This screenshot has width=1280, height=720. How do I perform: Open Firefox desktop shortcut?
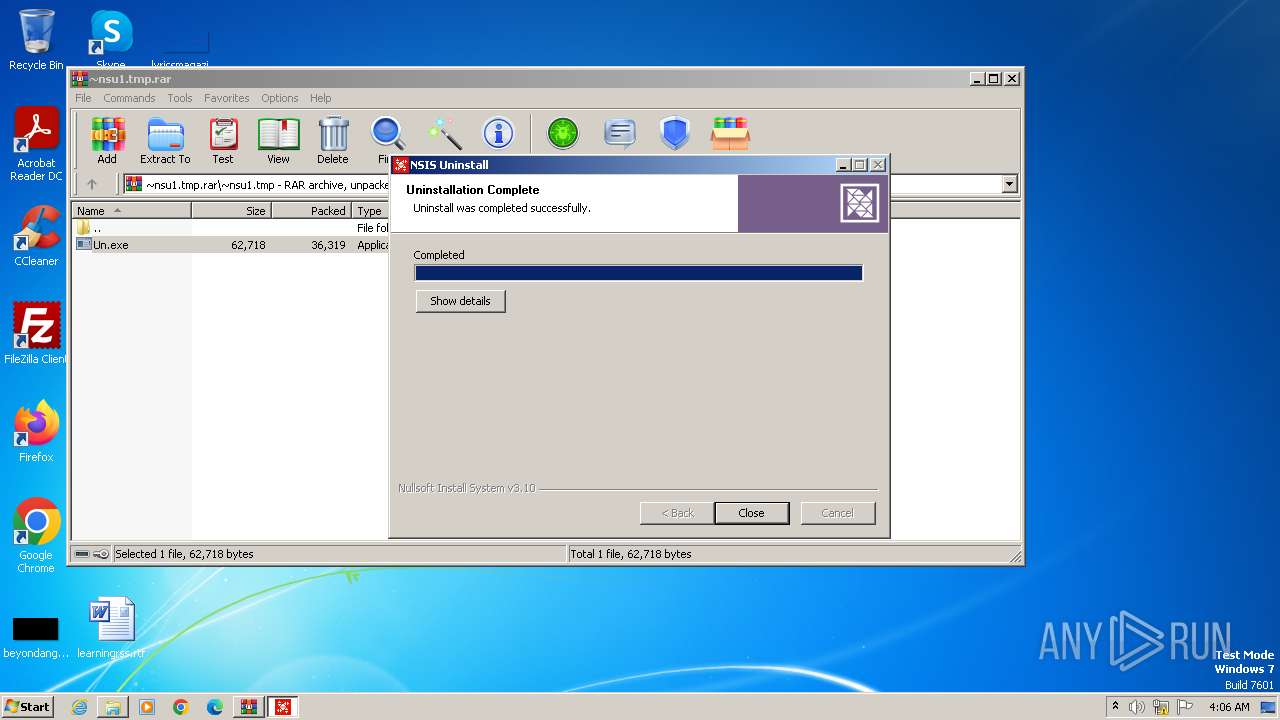click(36, 432)
